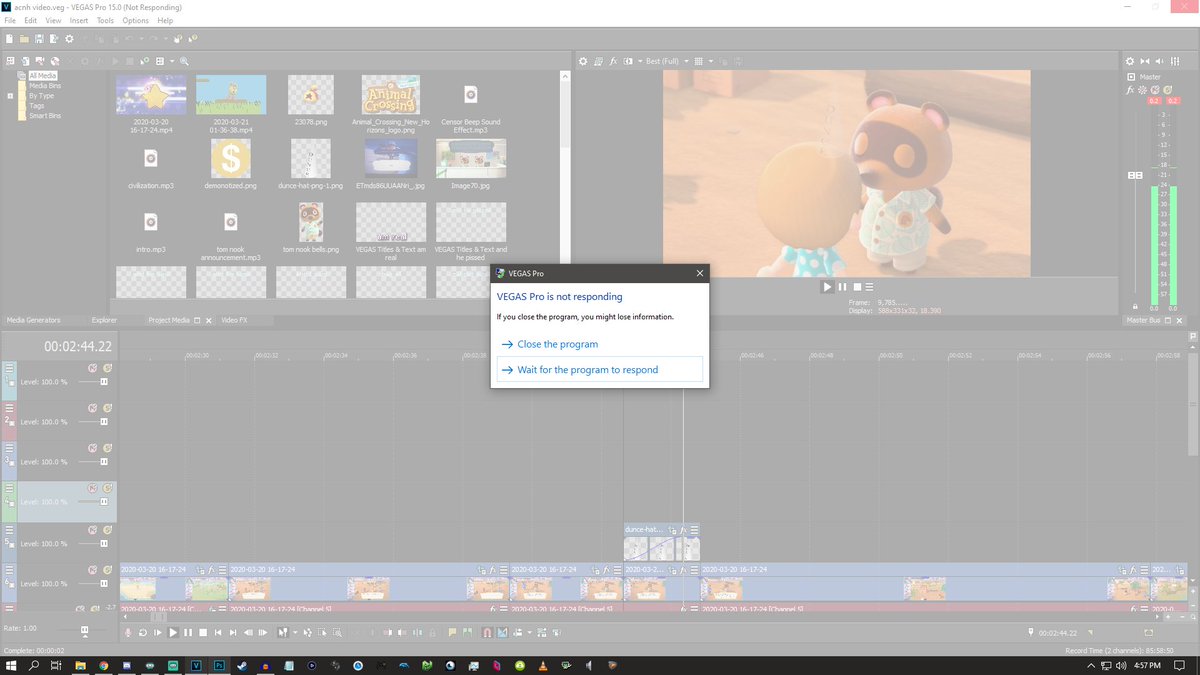Mute video track 5
The image size is (1200, 675).
93,530
